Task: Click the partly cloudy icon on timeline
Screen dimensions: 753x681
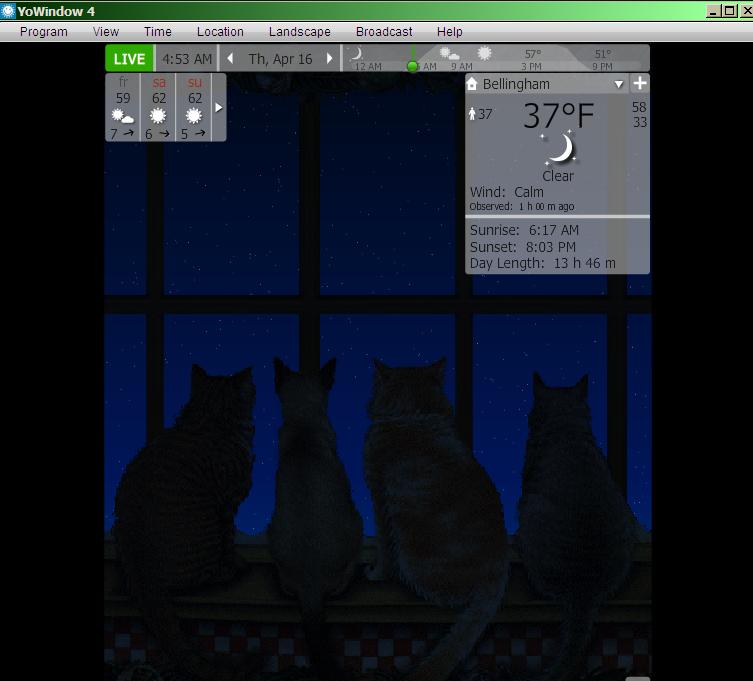Action: [x=449, y=53]
